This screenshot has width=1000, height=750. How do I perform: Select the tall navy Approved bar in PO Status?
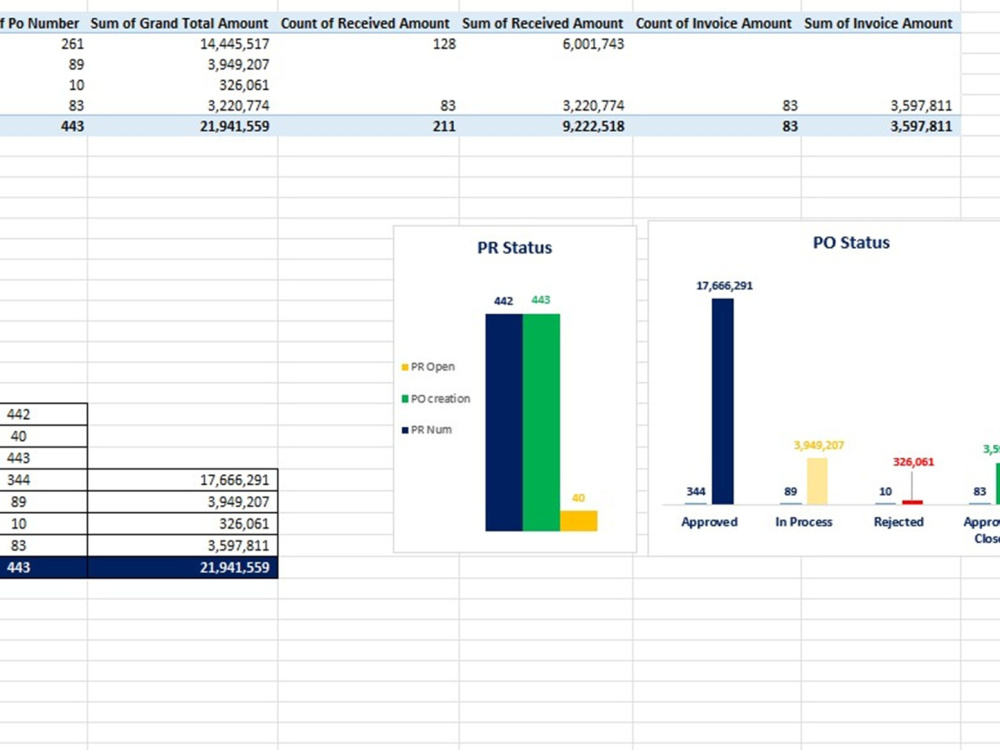pos(723,401)
